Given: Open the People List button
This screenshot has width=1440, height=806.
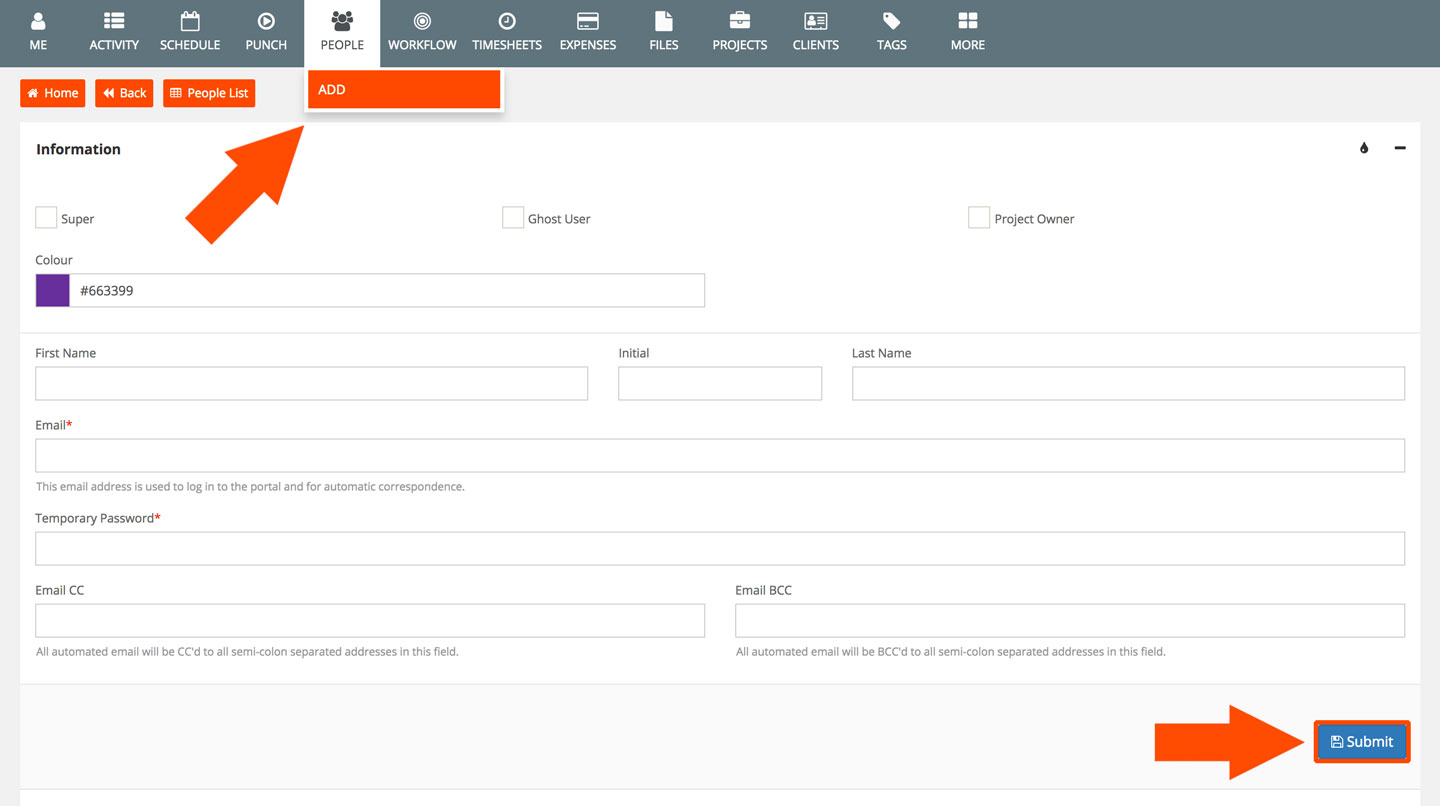Looking at the screenshot, I should [209, 93].
